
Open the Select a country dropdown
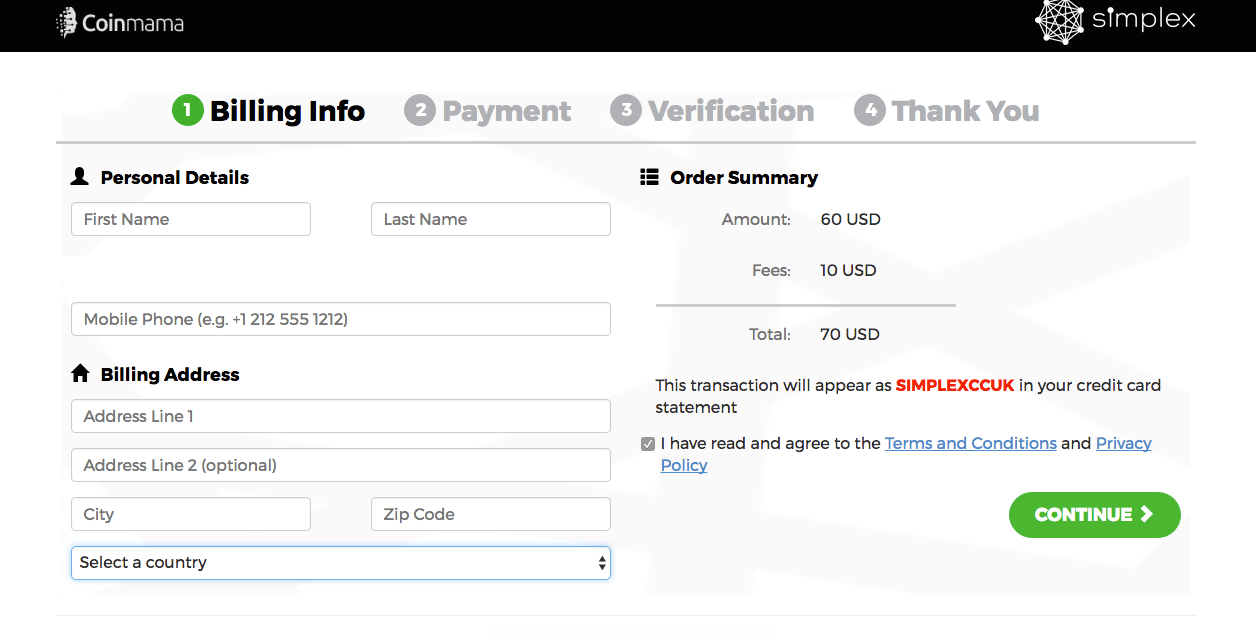pyautogui.click(x=340, y=562)
